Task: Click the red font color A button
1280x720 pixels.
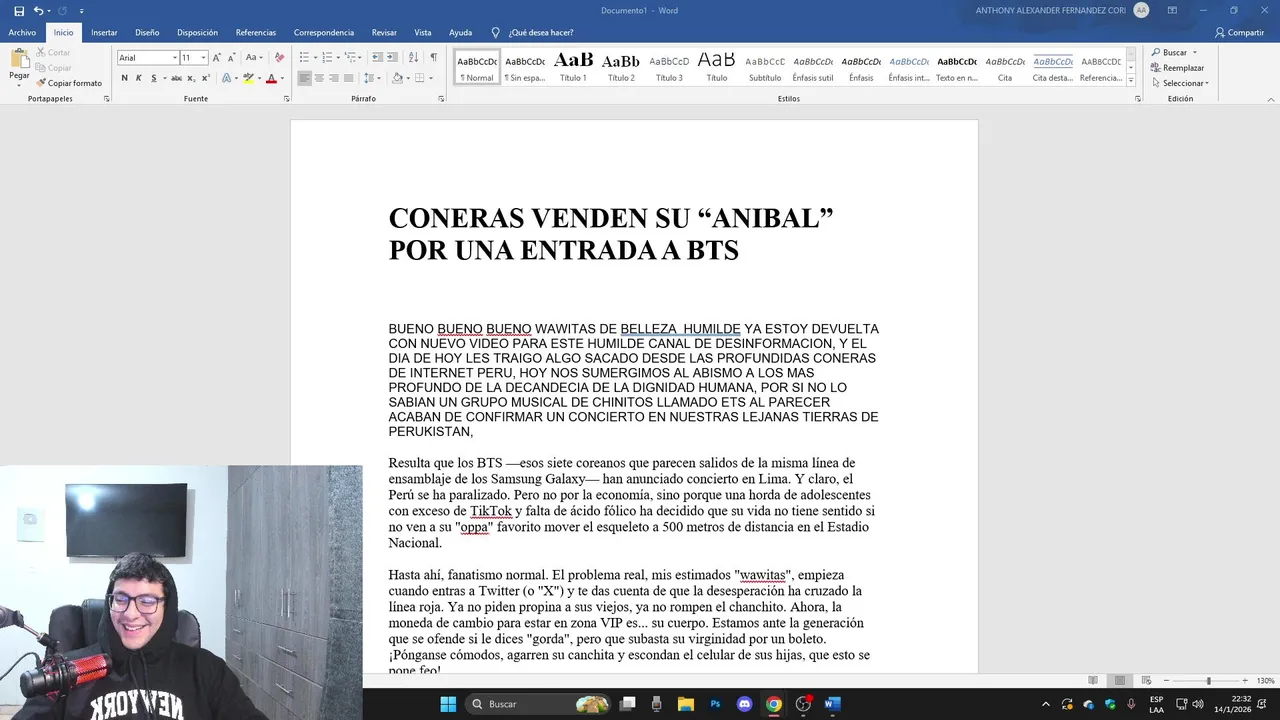Action: click(x=271, y=78)
